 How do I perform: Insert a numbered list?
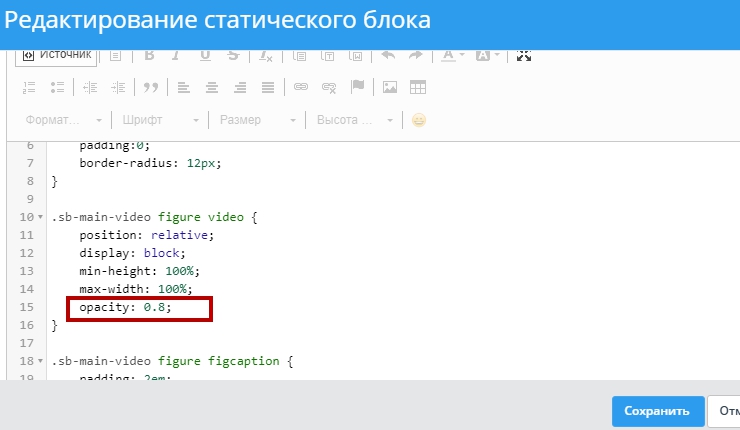29,88
